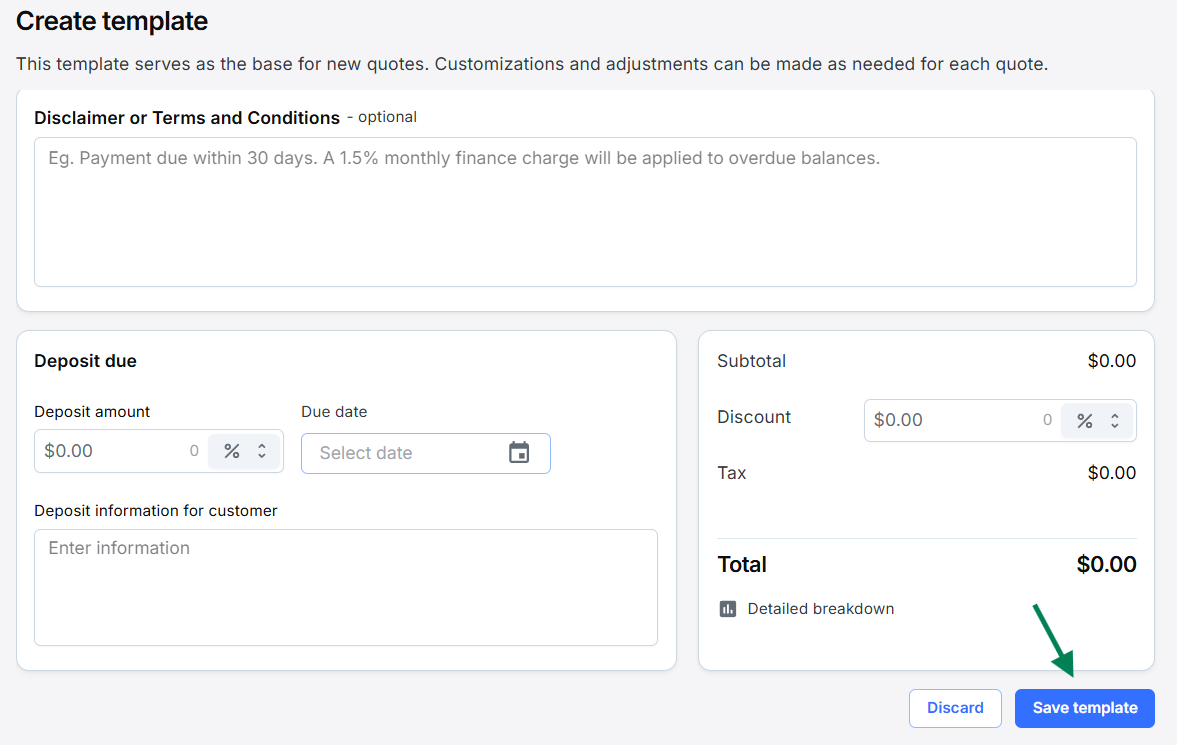Open the Detailed breakdown link

820,609
